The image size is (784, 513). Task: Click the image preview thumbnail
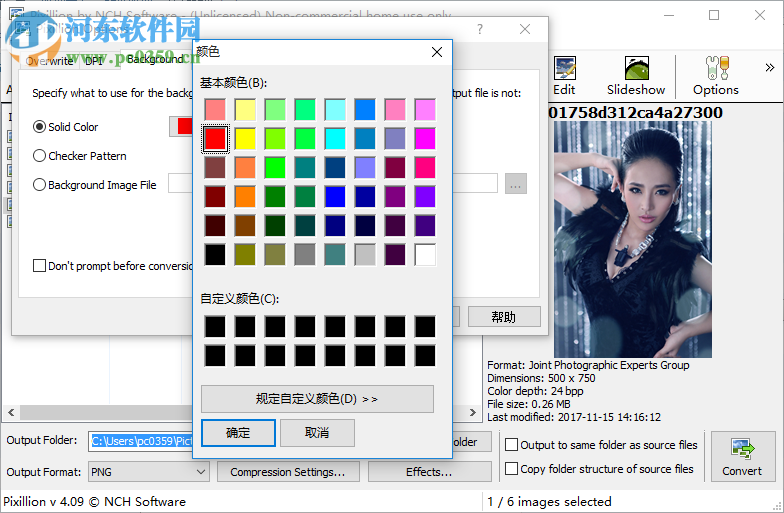pos(632,239)
